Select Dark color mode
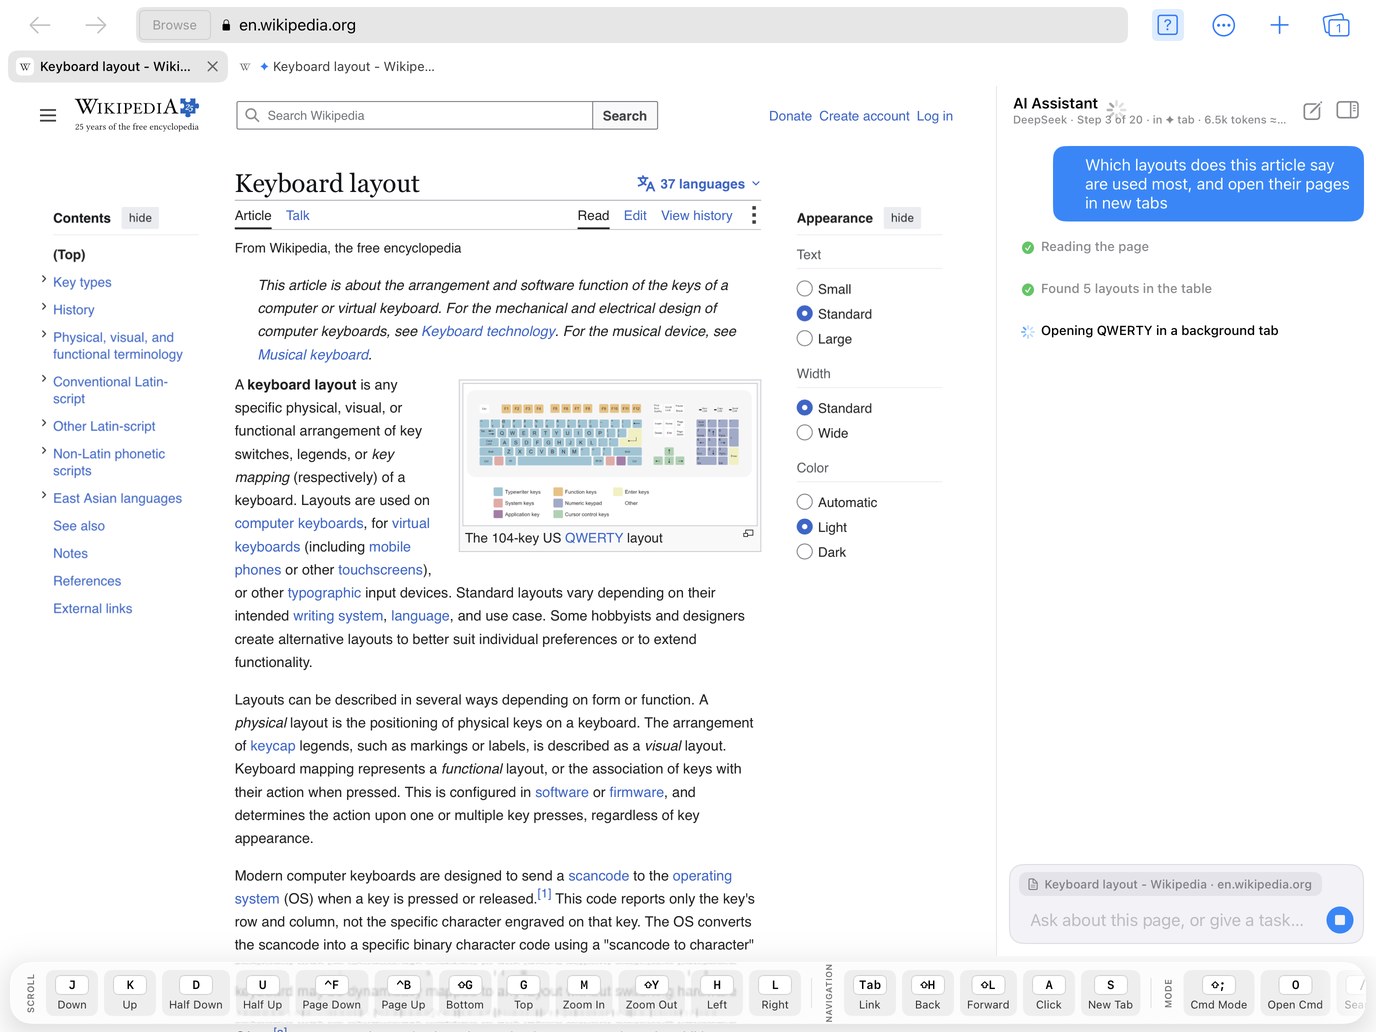The width and height of the screenshot is (1376, 1032). pyautogui.click(x=805, y=552)
